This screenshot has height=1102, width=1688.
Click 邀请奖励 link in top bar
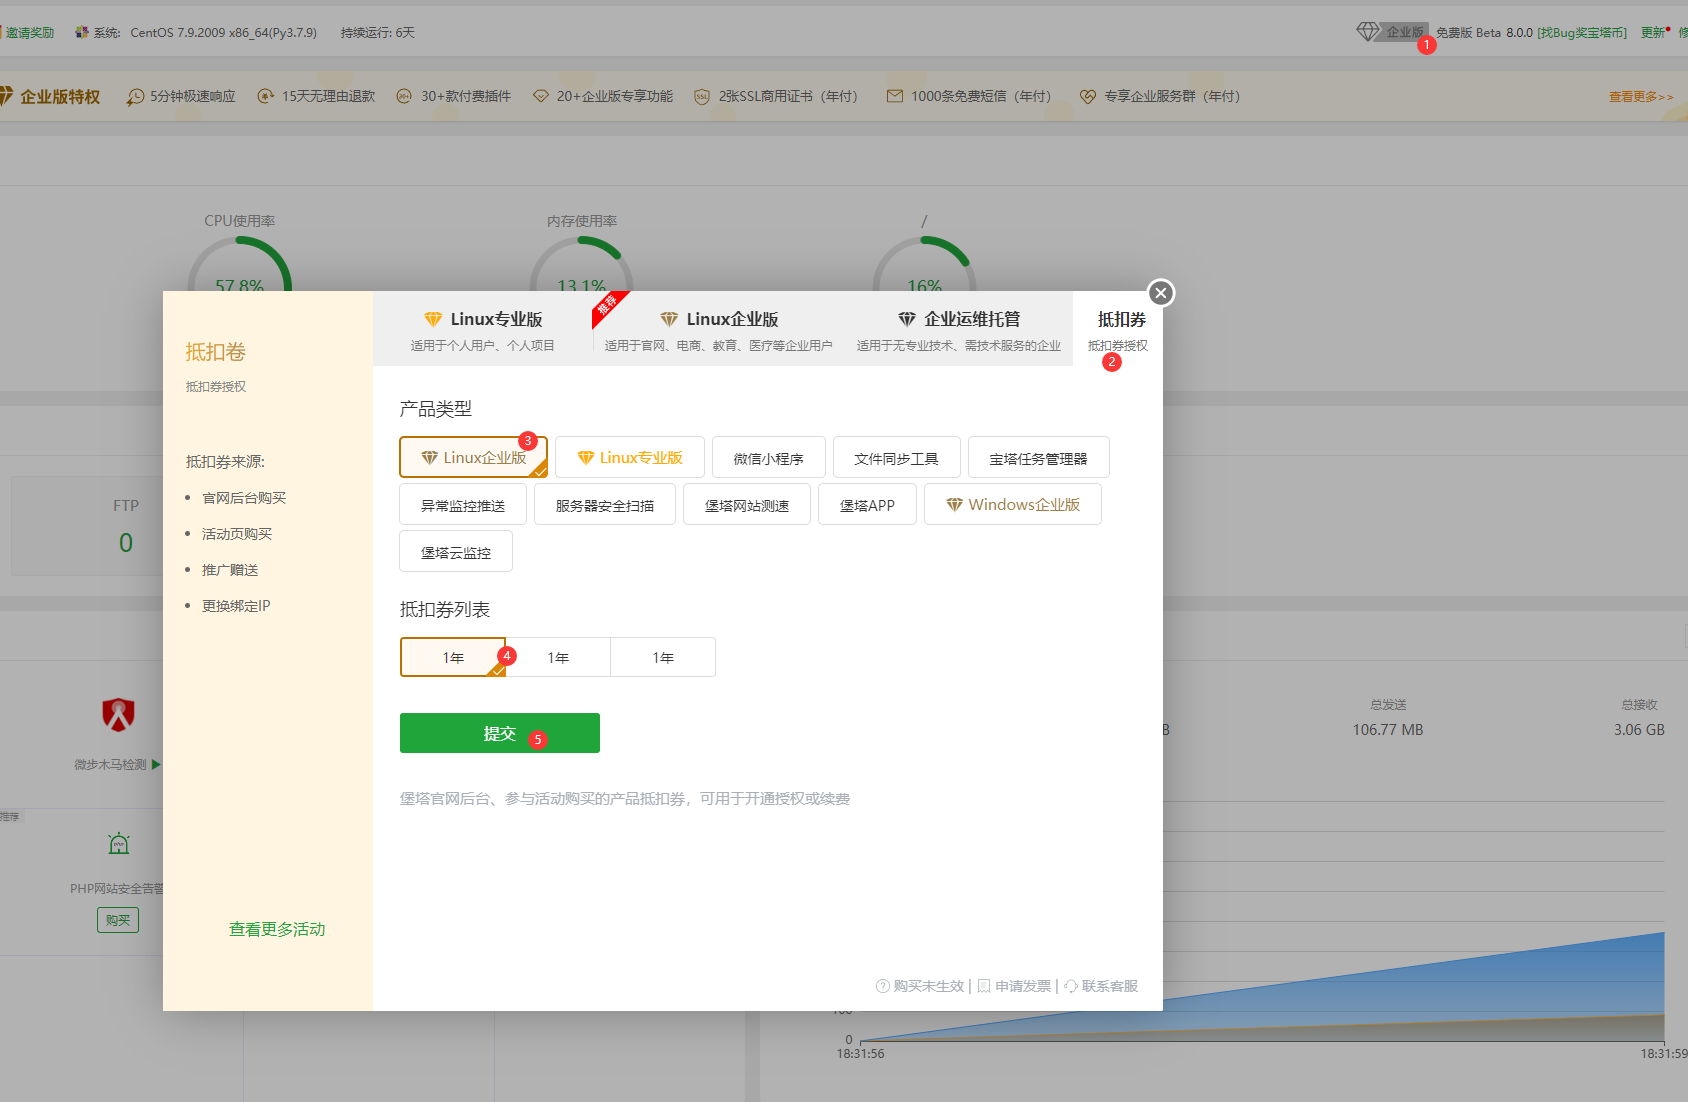29,33
